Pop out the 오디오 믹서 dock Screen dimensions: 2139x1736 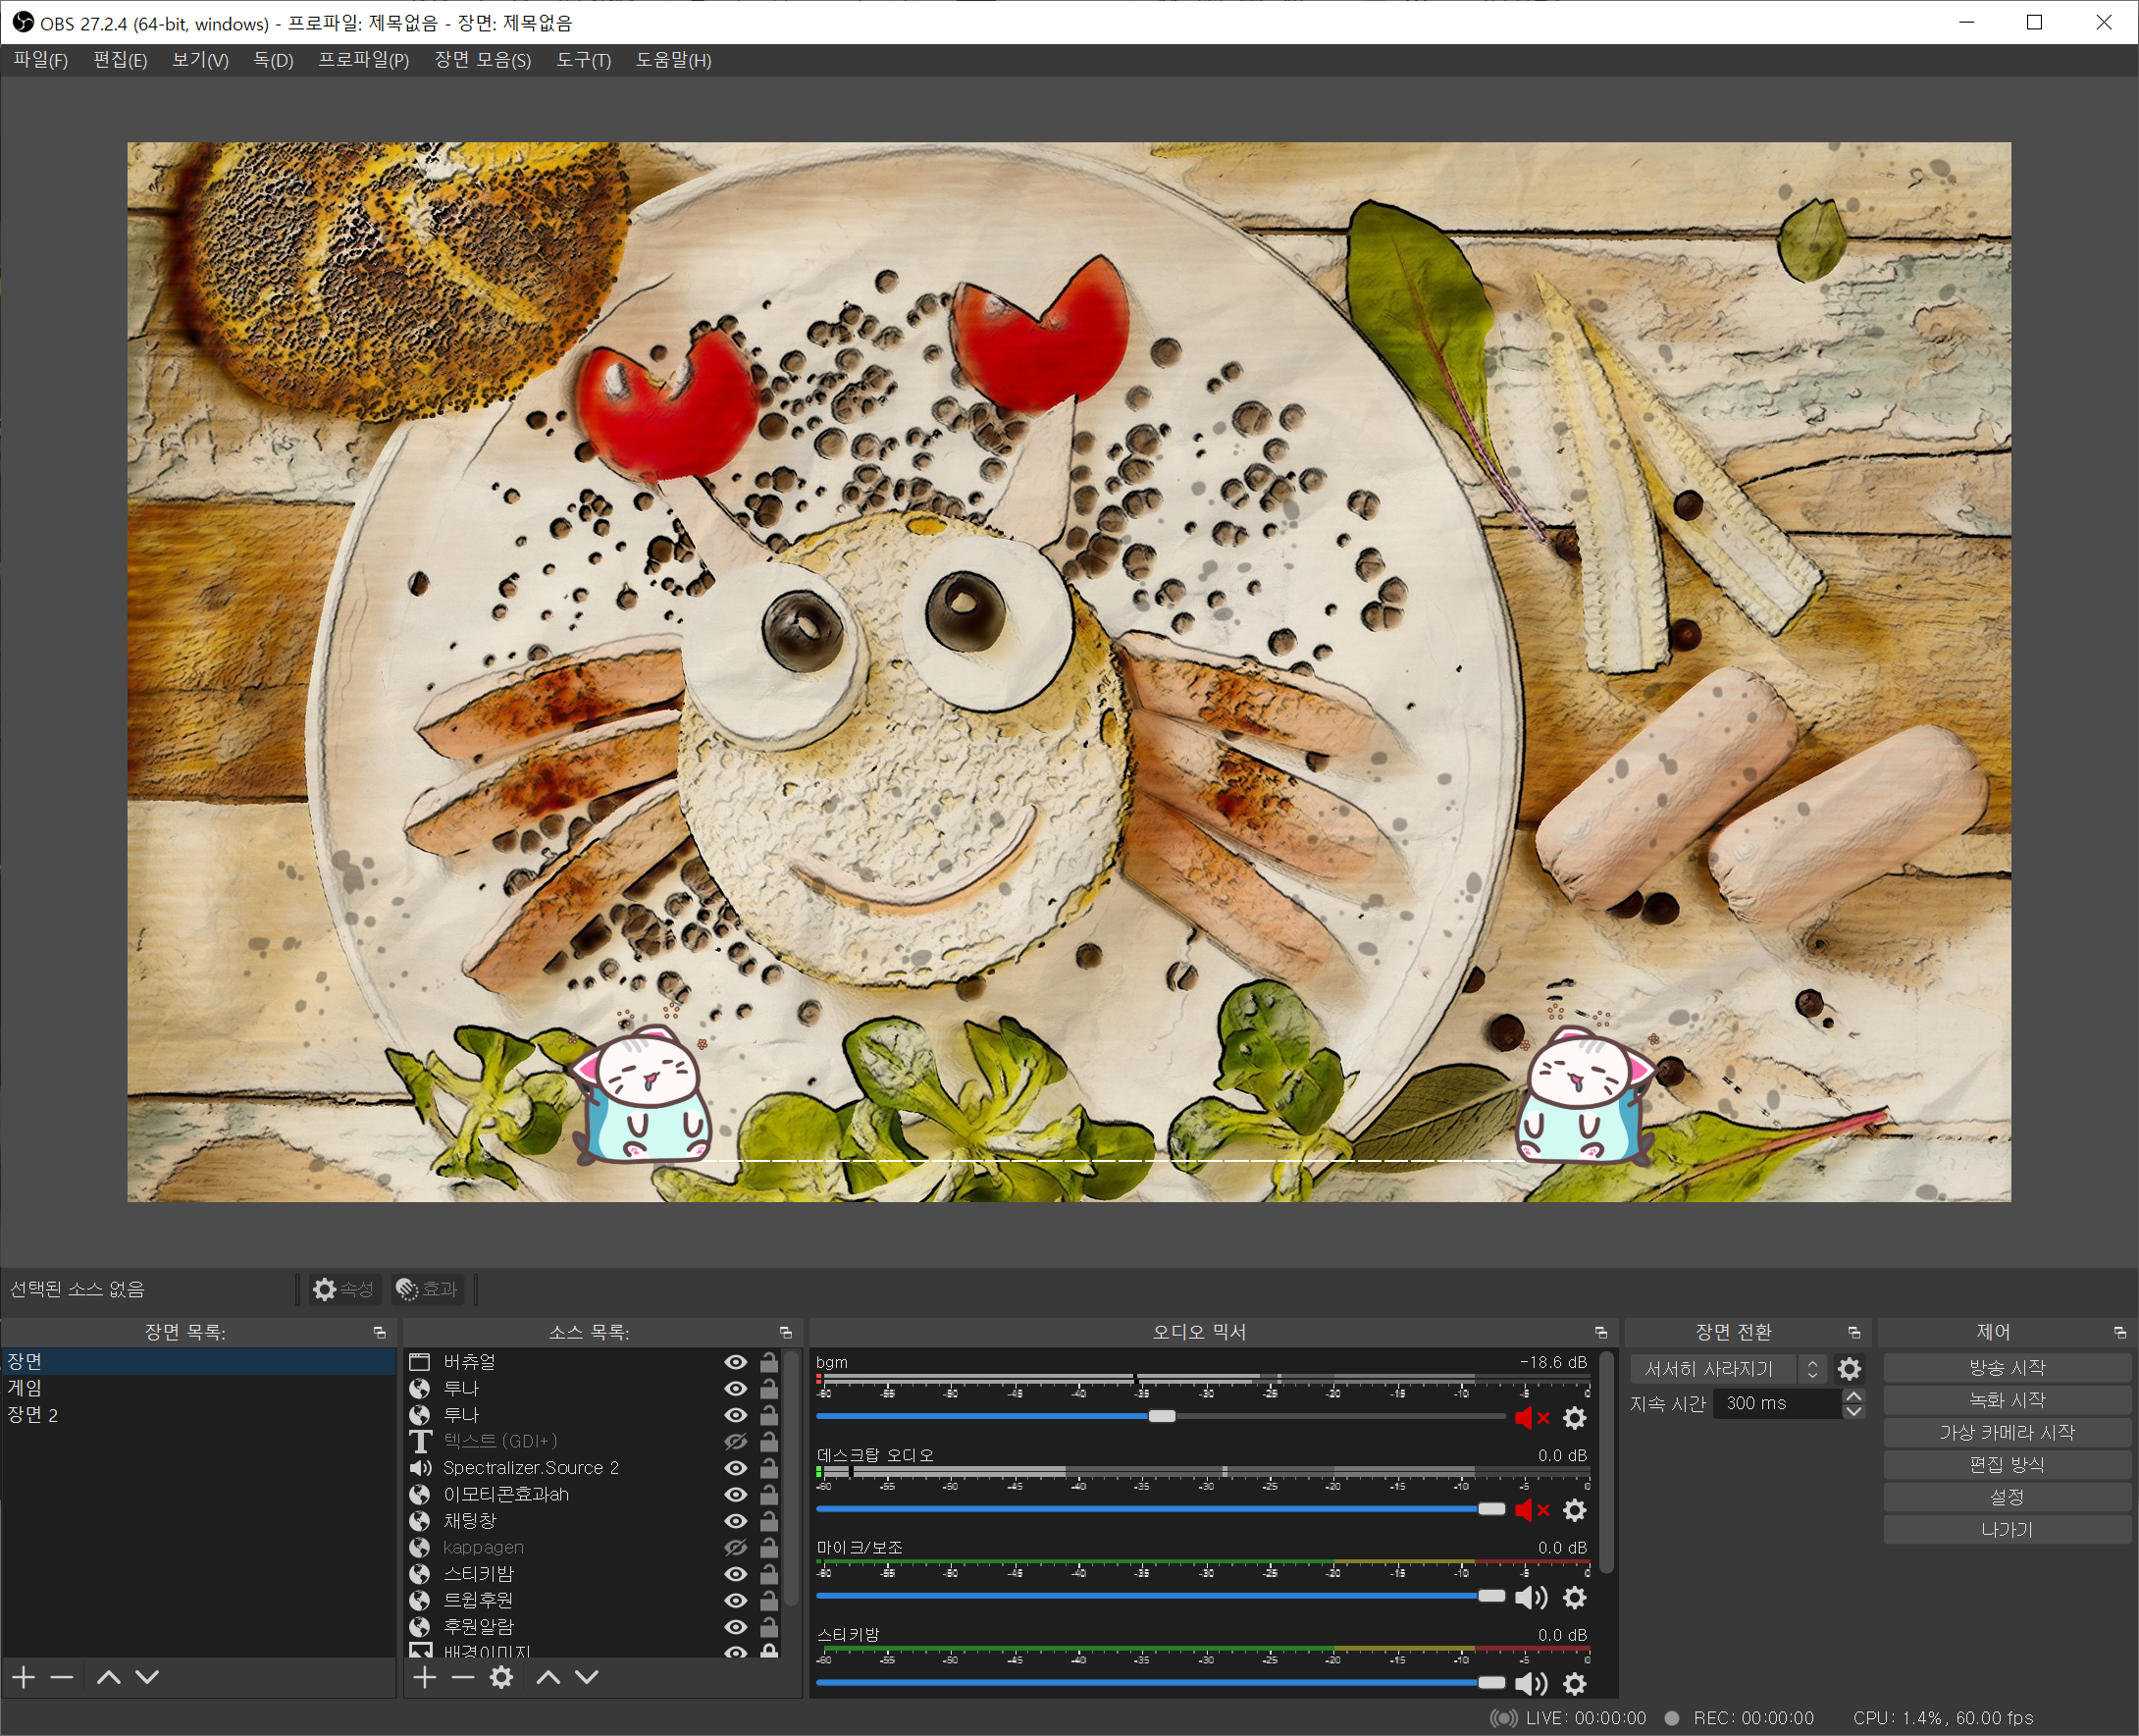(1600, 1332)
